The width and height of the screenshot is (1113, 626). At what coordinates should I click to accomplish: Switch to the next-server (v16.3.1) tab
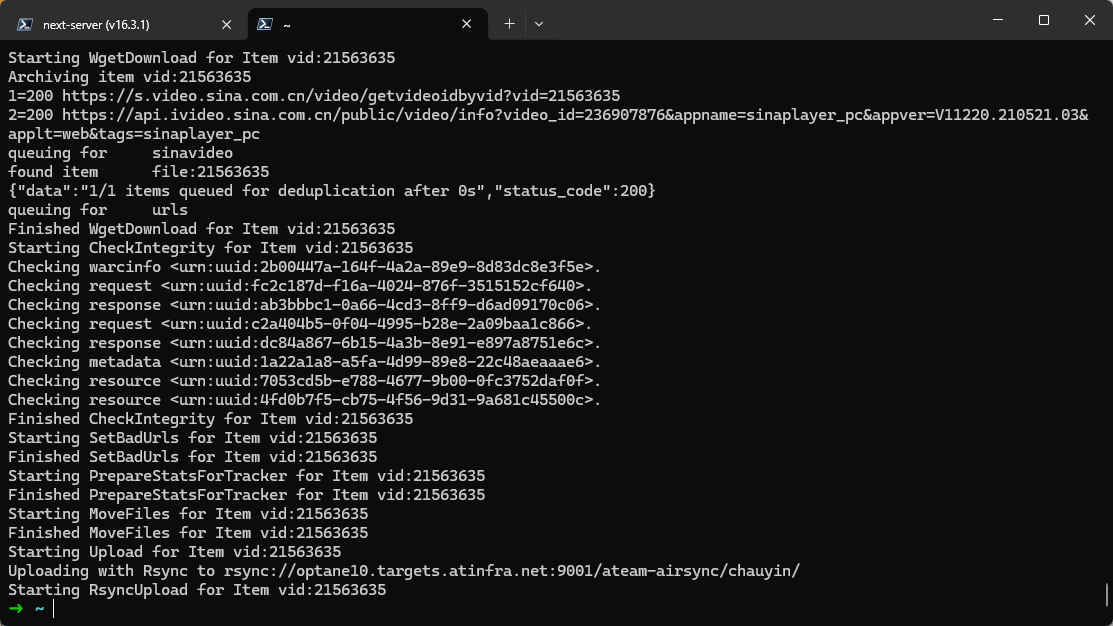(x=97, y=25)
